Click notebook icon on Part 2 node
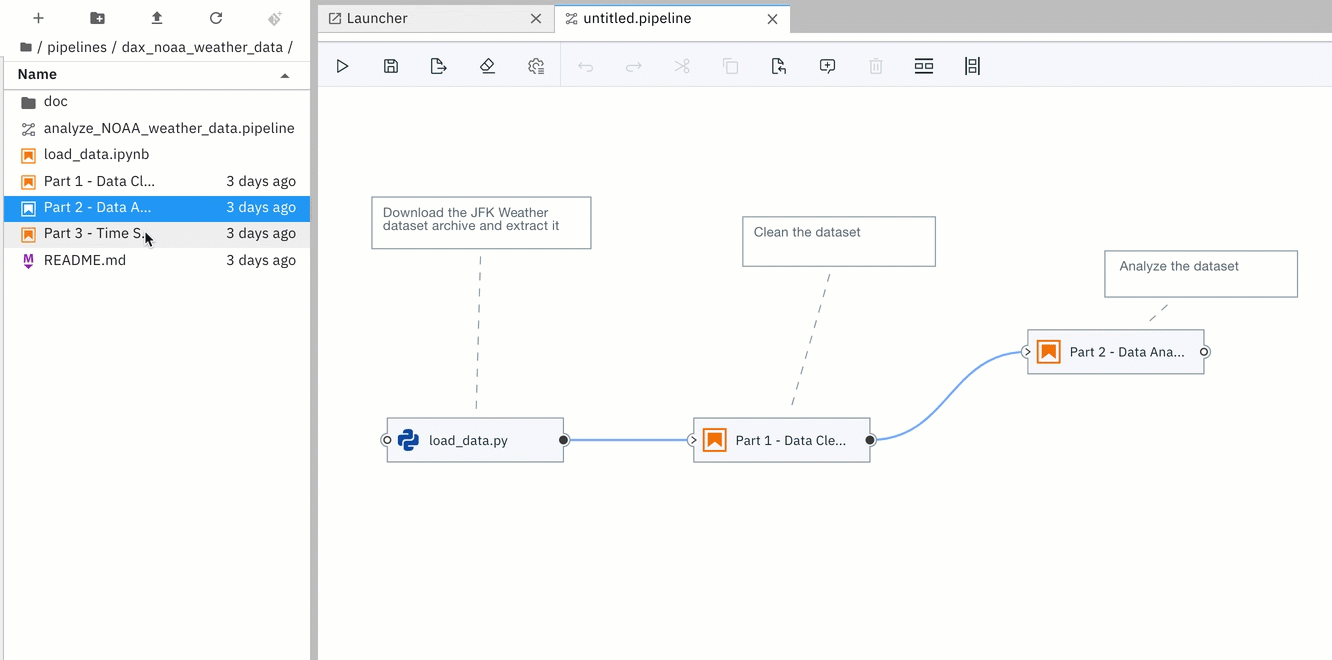The height and width of the screenshot is (660, 1332). coord(1048,352)
